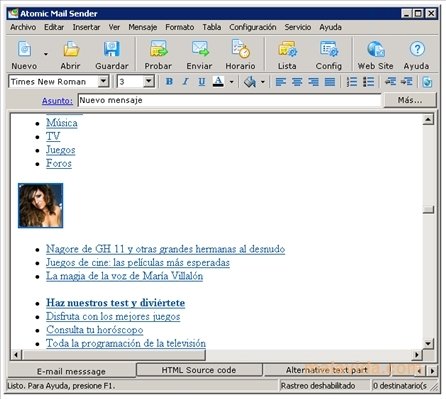446x399 pixels.
Task: Center align text
Action: tap(297, 82)
